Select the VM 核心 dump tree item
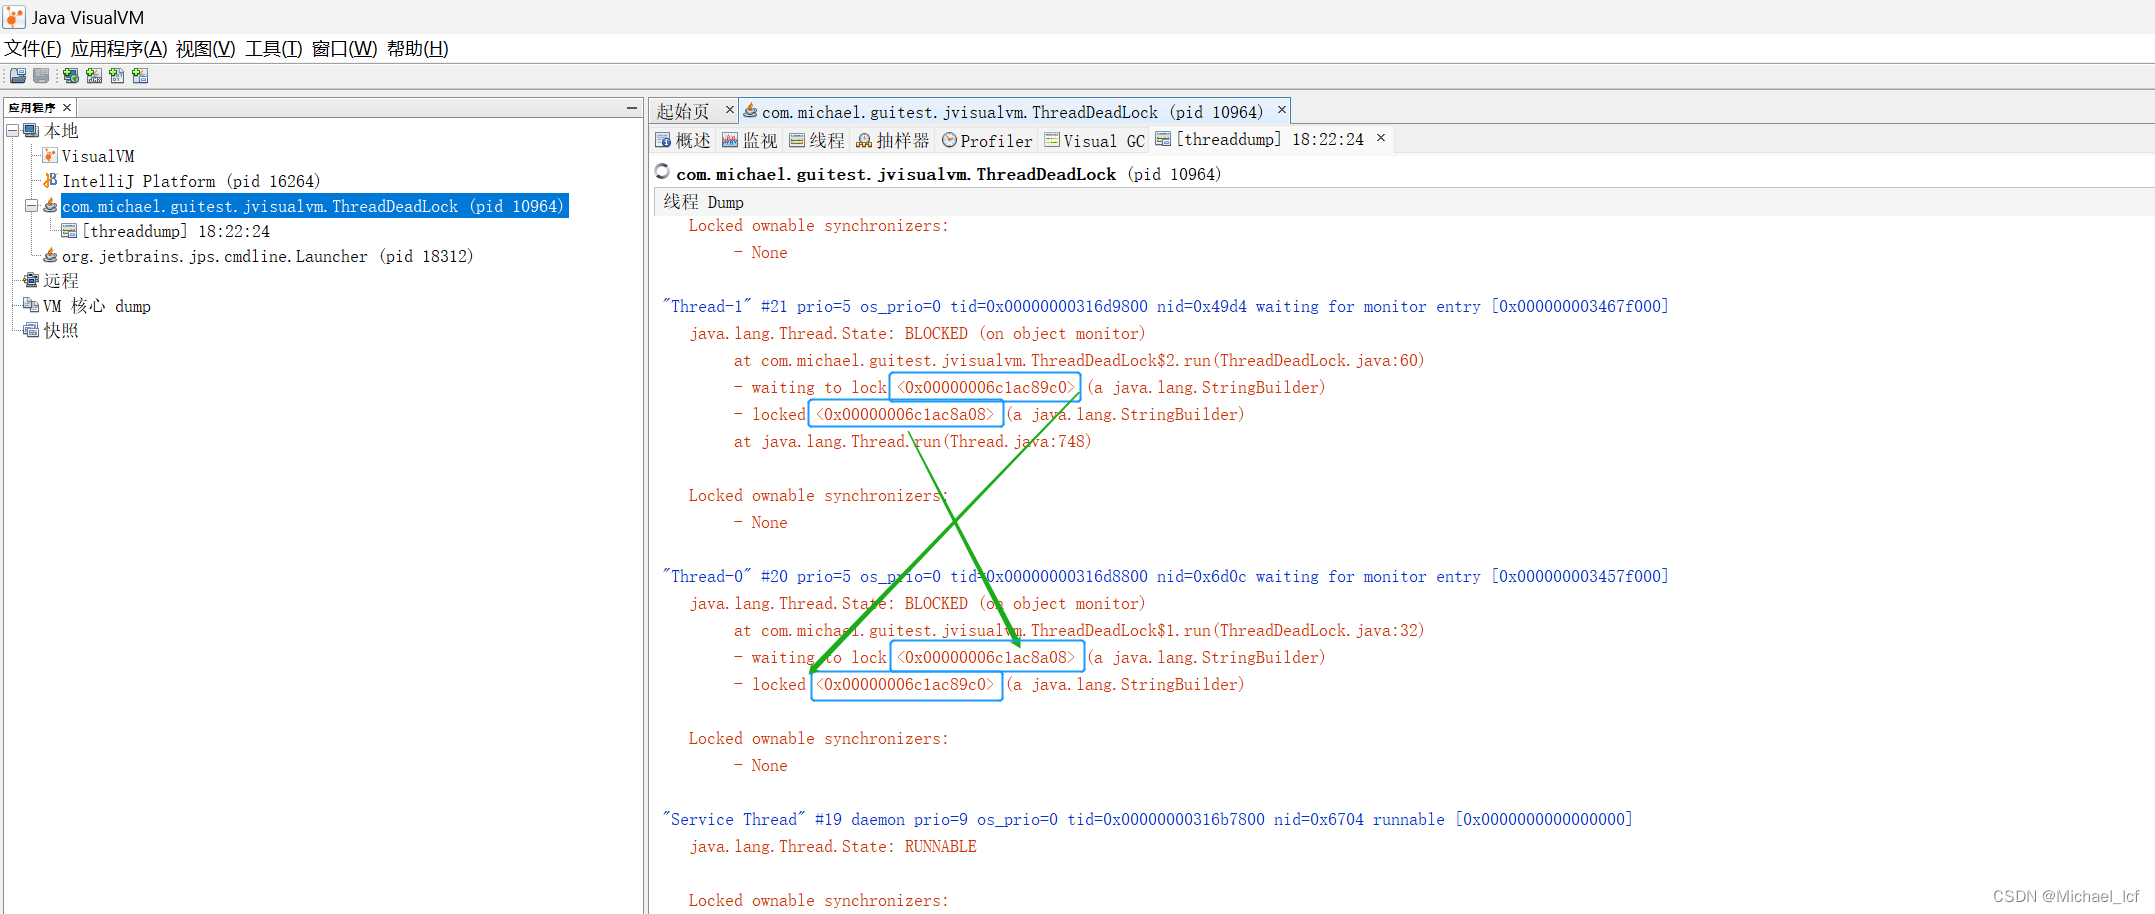 (x=97, y=306)
